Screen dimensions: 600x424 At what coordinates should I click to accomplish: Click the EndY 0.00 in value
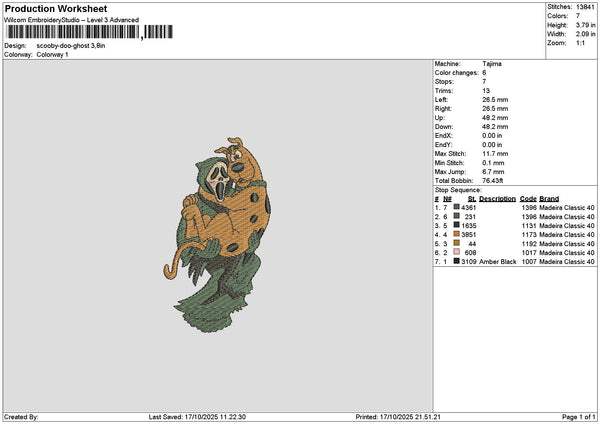(492, 145)
